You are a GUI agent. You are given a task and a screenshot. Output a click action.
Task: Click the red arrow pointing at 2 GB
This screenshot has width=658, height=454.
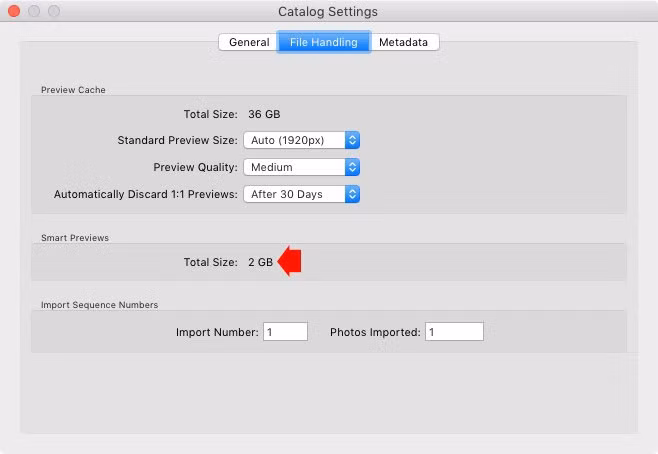290,261
